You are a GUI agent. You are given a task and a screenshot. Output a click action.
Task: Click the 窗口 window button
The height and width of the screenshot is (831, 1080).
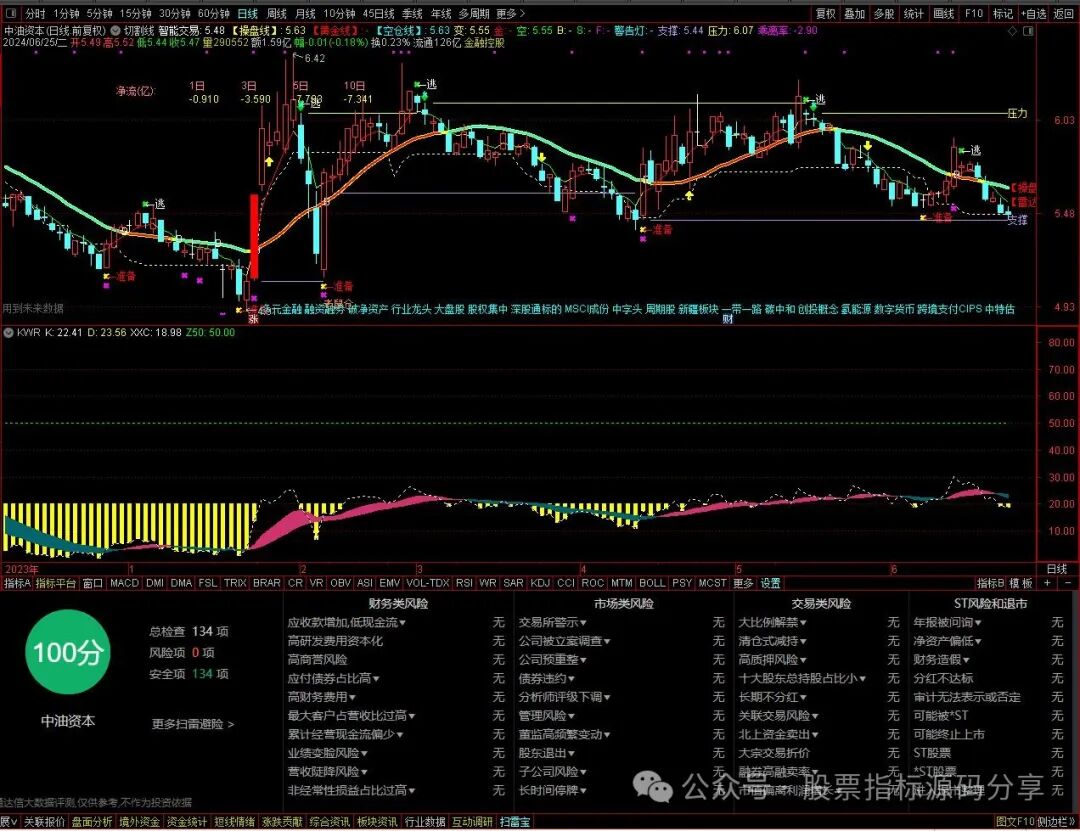(92, 583)
